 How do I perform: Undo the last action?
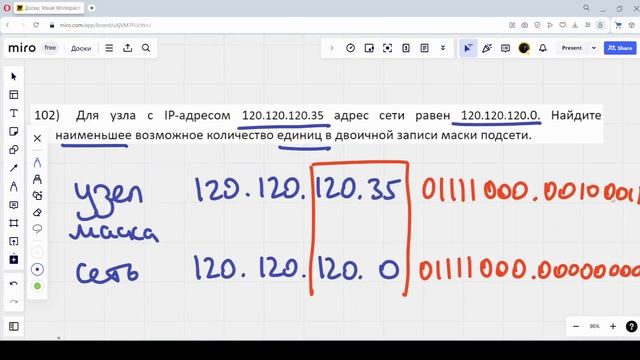[13, 283]
